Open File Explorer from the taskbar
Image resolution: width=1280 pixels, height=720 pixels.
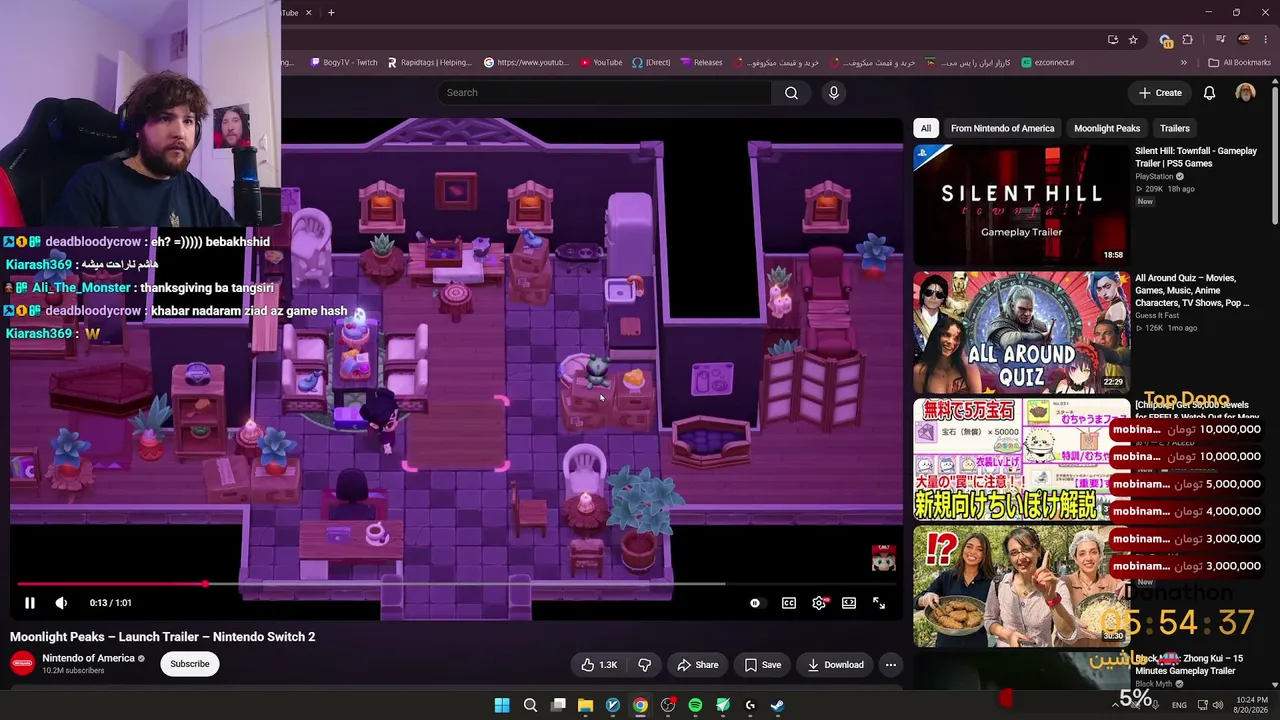pos(586,705)
